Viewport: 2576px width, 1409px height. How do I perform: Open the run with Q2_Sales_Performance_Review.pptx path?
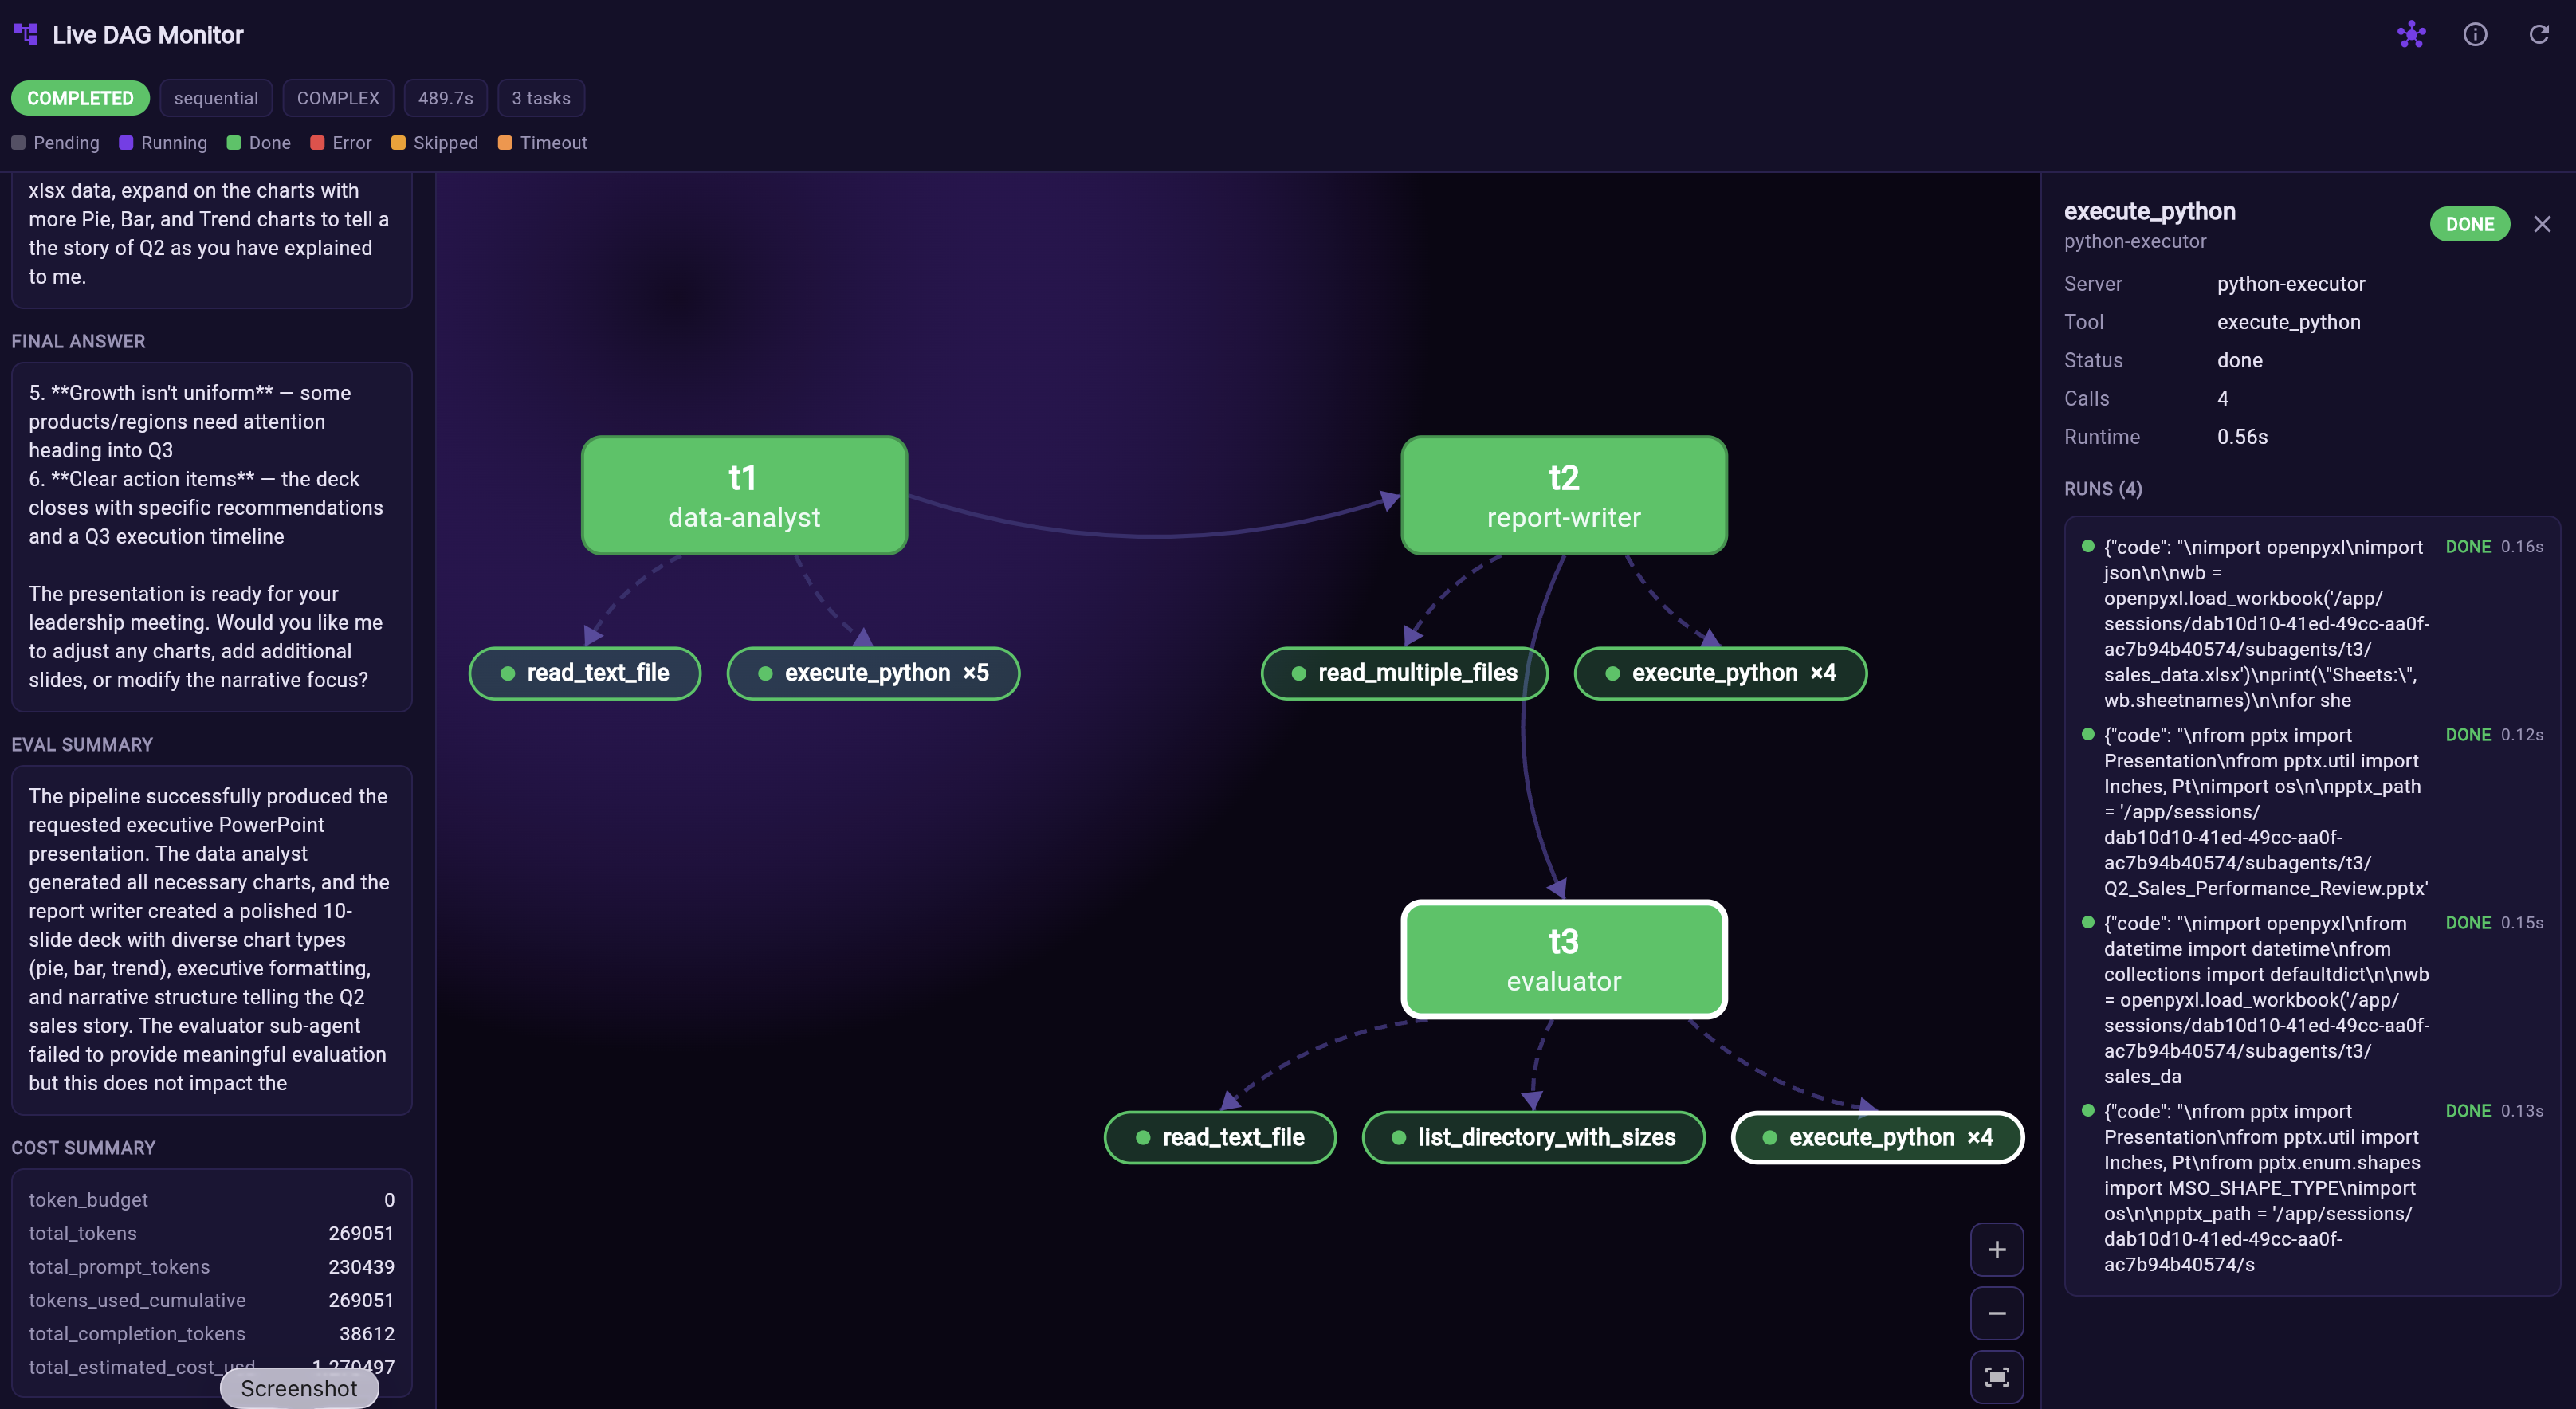[2311, 811]
